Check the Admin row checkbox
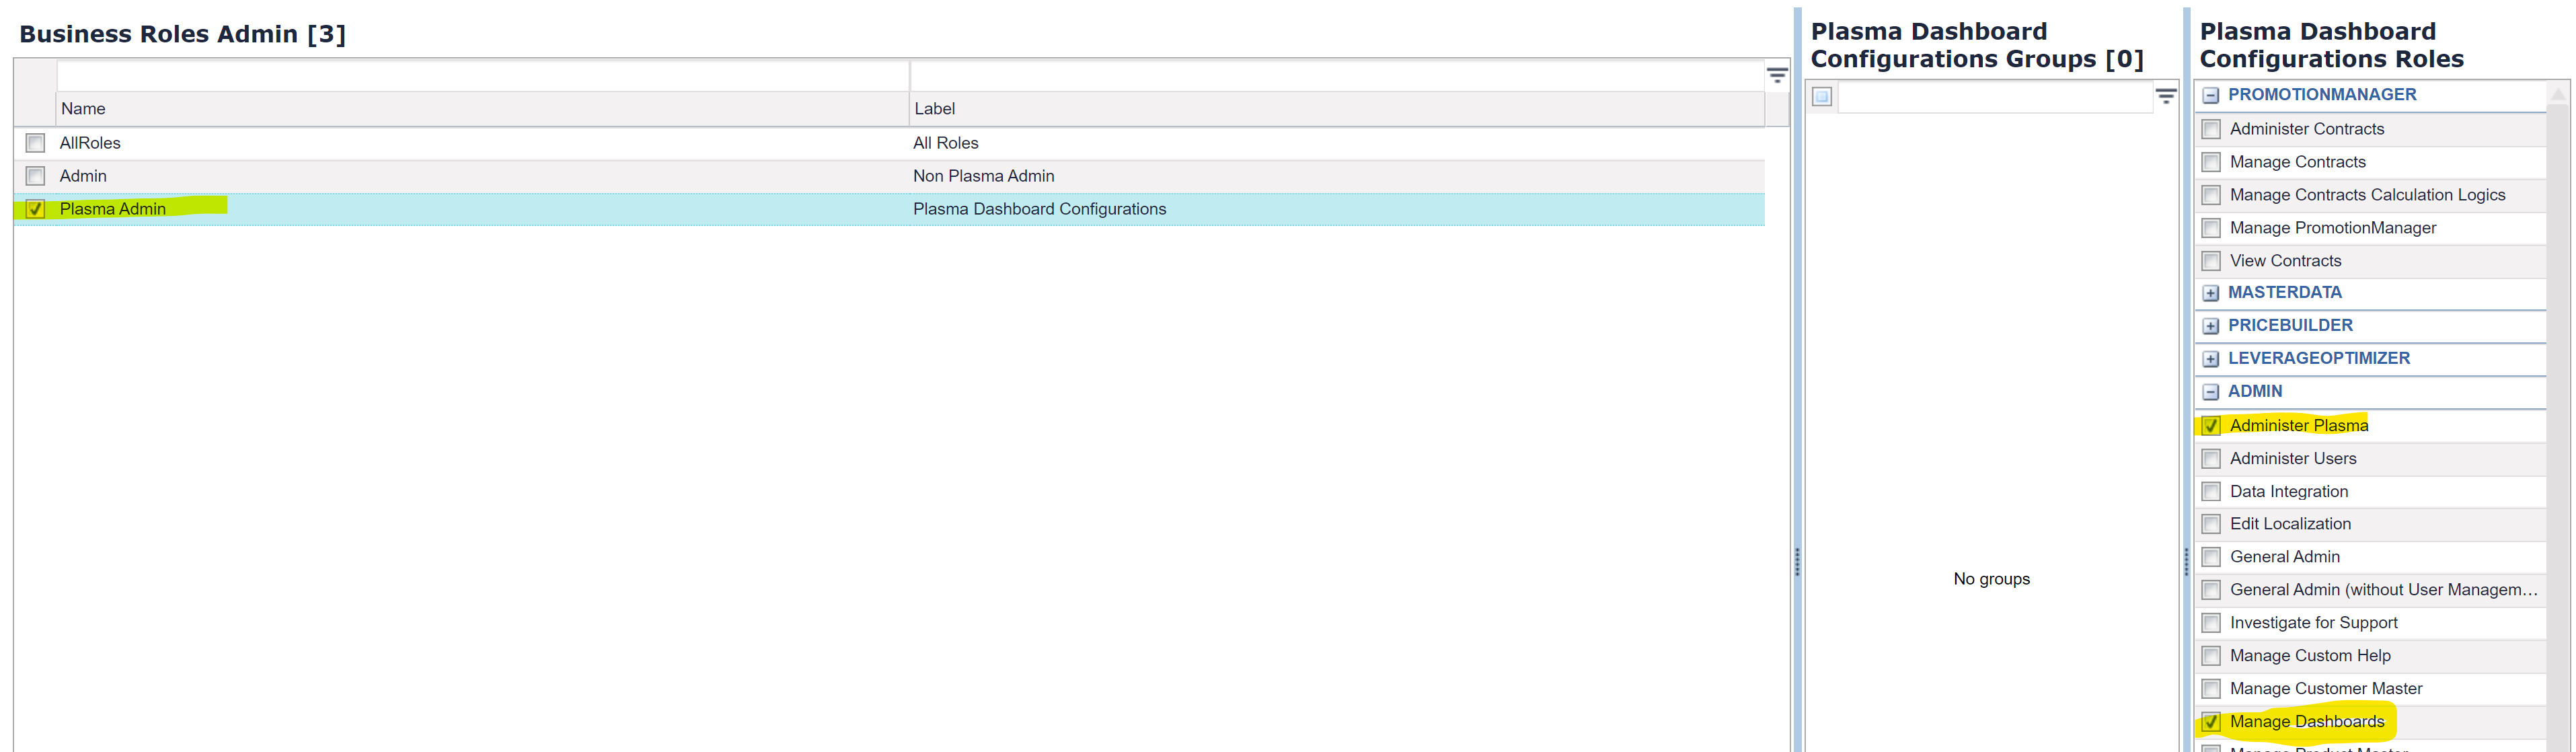 36,176
